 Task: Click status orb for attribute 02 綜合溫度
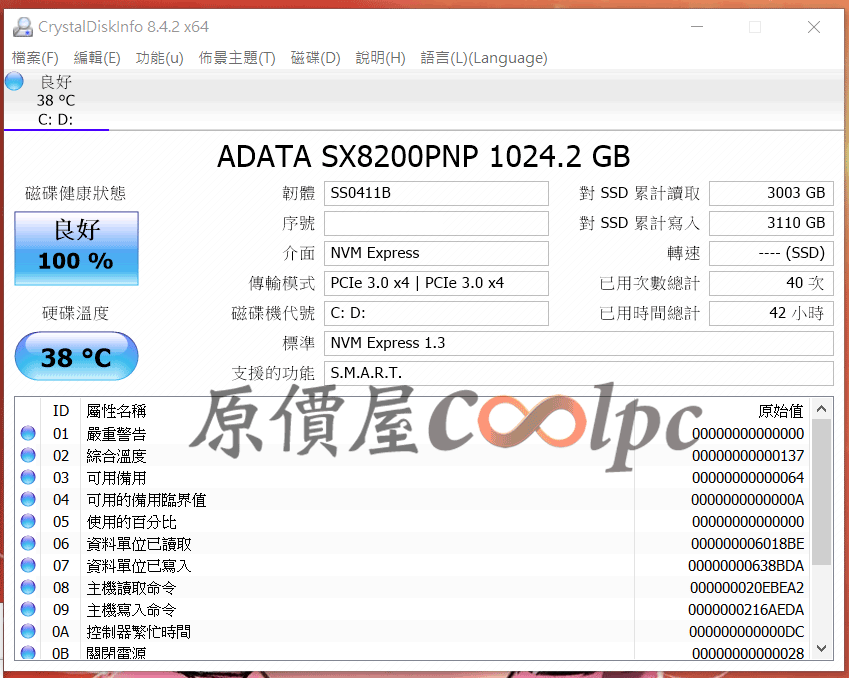point(28,455)
